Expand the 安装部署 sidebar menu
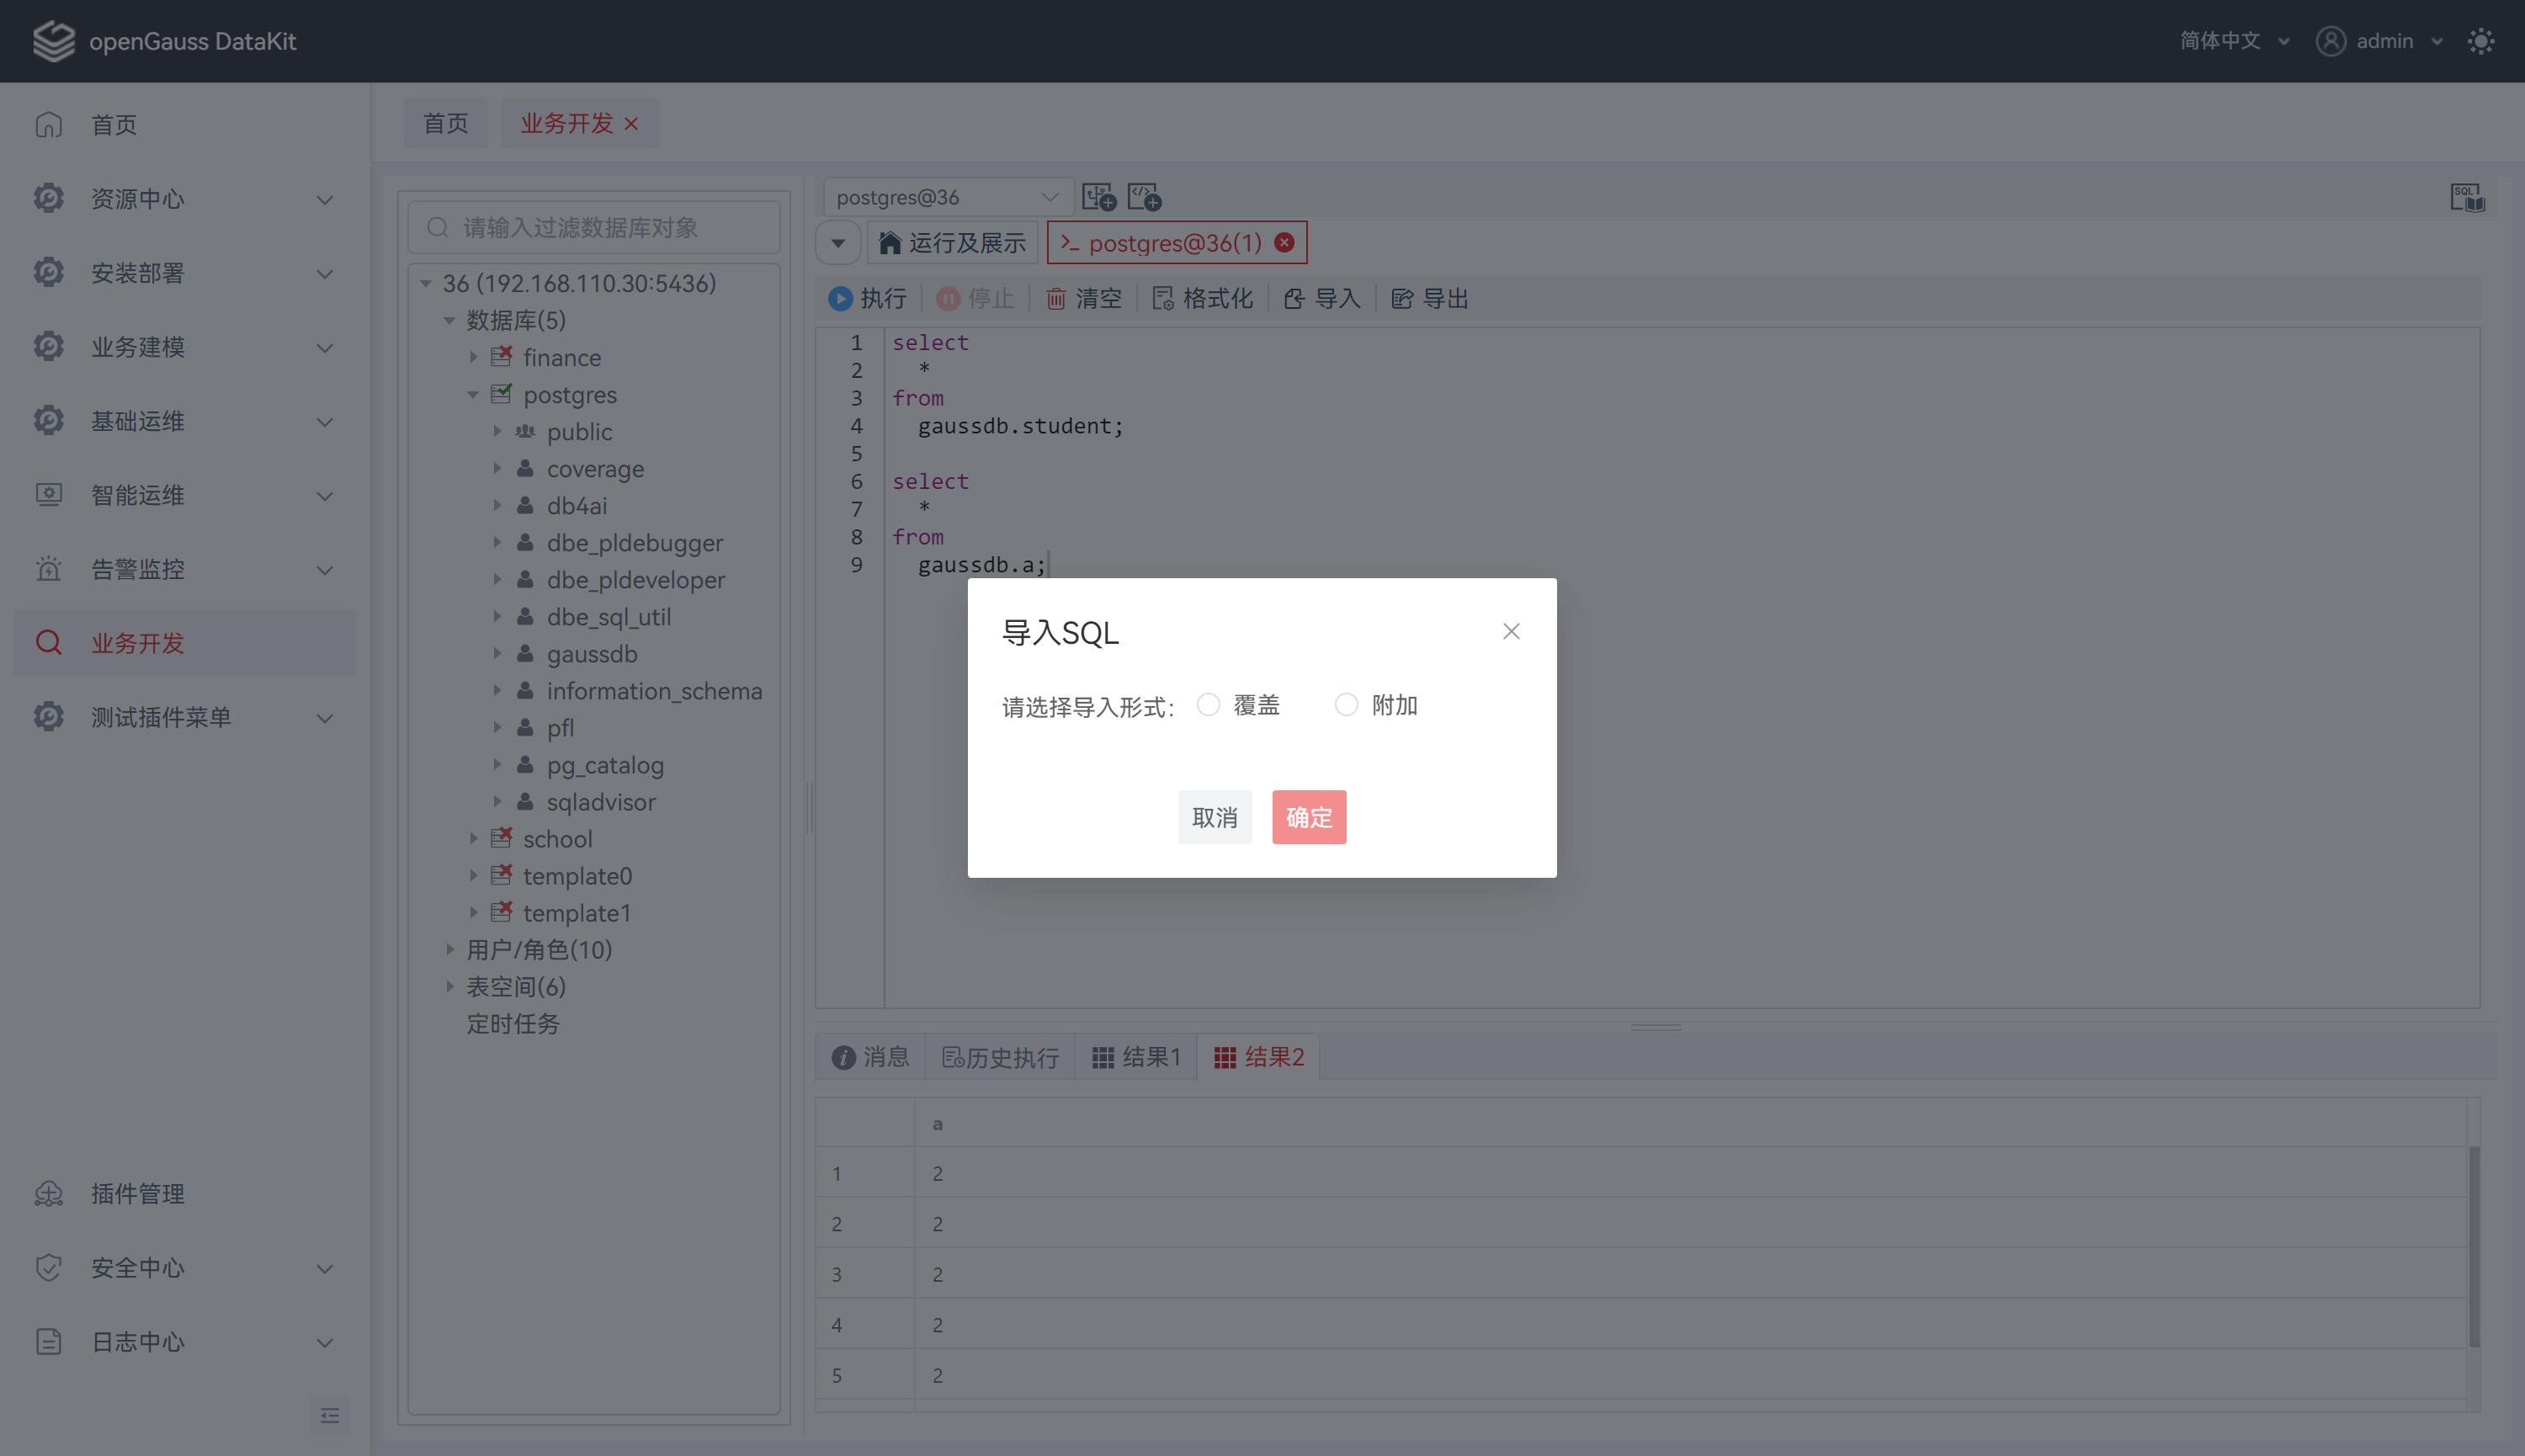The width and height of the screenshot is (2525, 1456). [185, 273]
